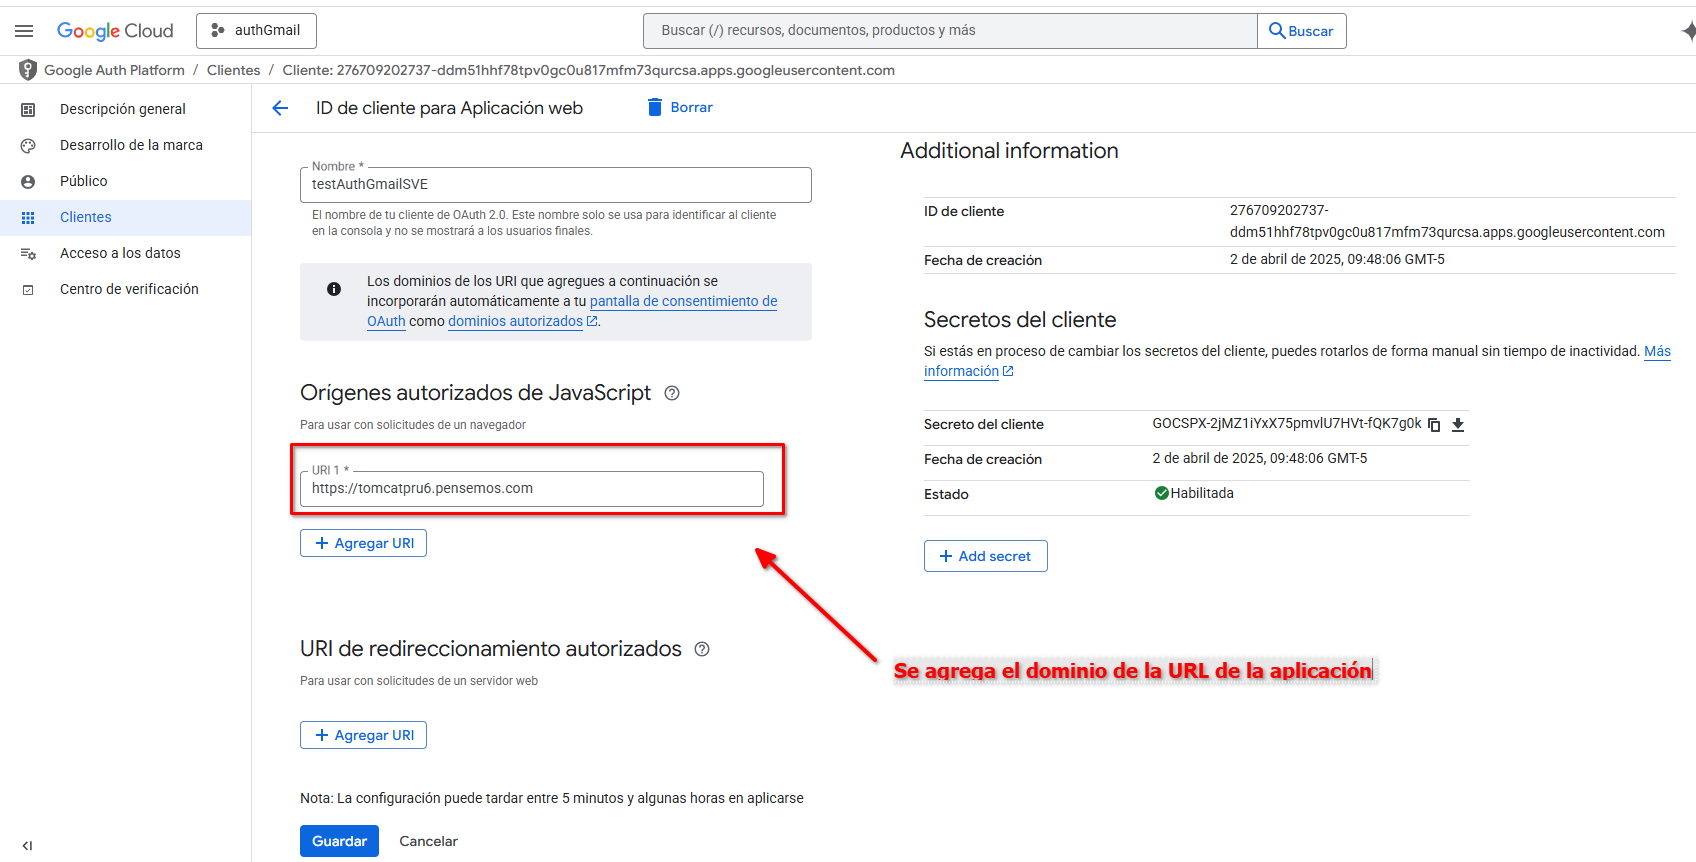Go to Descripción general in sidebar
Screen dimensions: 1696x862
coord(122,109)
